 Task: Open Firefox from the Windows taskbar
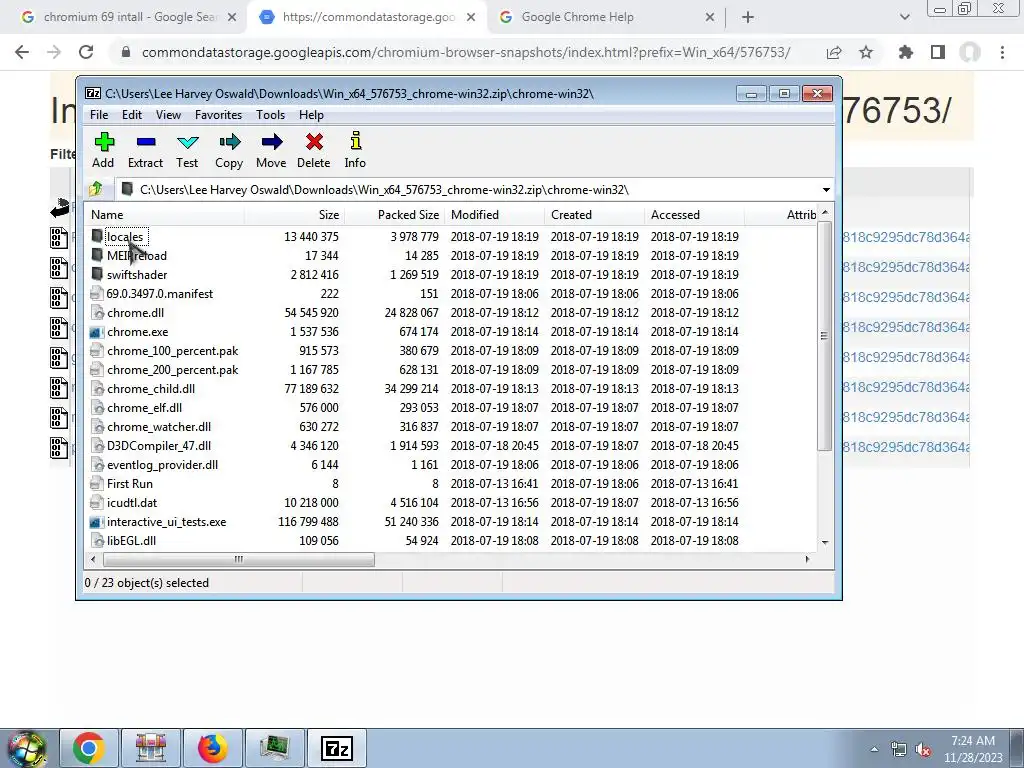[x=212, y=748]
